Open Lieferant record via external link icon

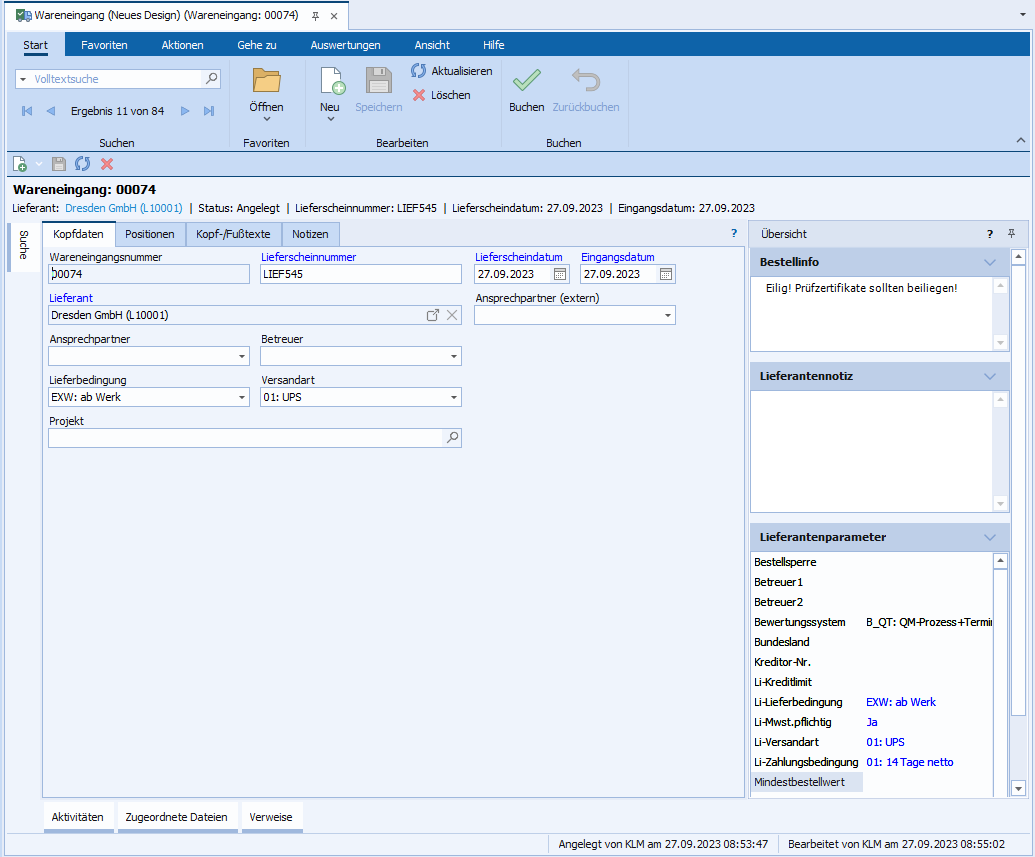(x=433, y=315)
